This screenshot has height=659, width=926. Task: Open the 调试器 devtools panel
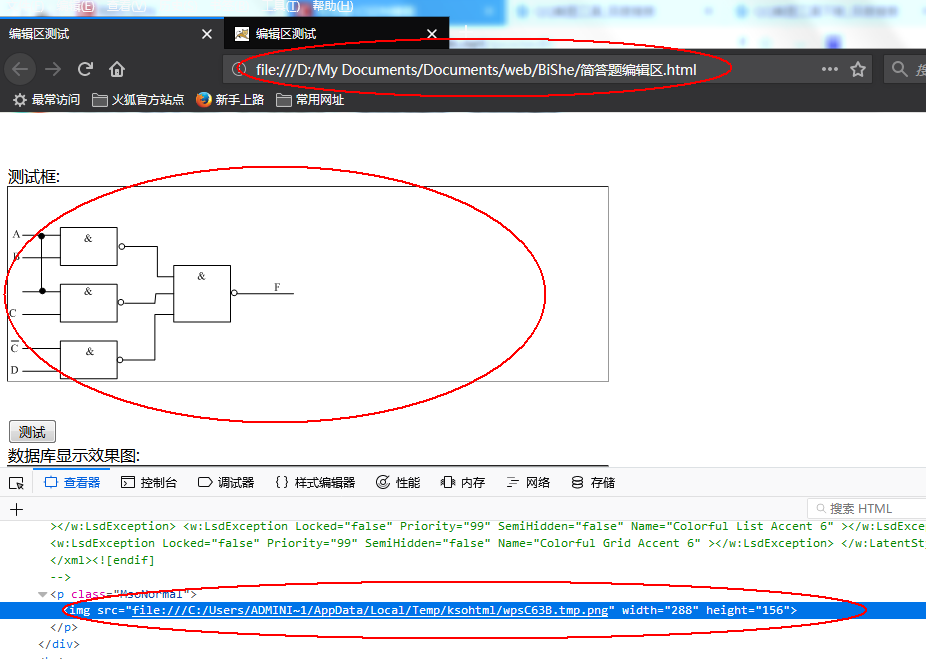226,482
